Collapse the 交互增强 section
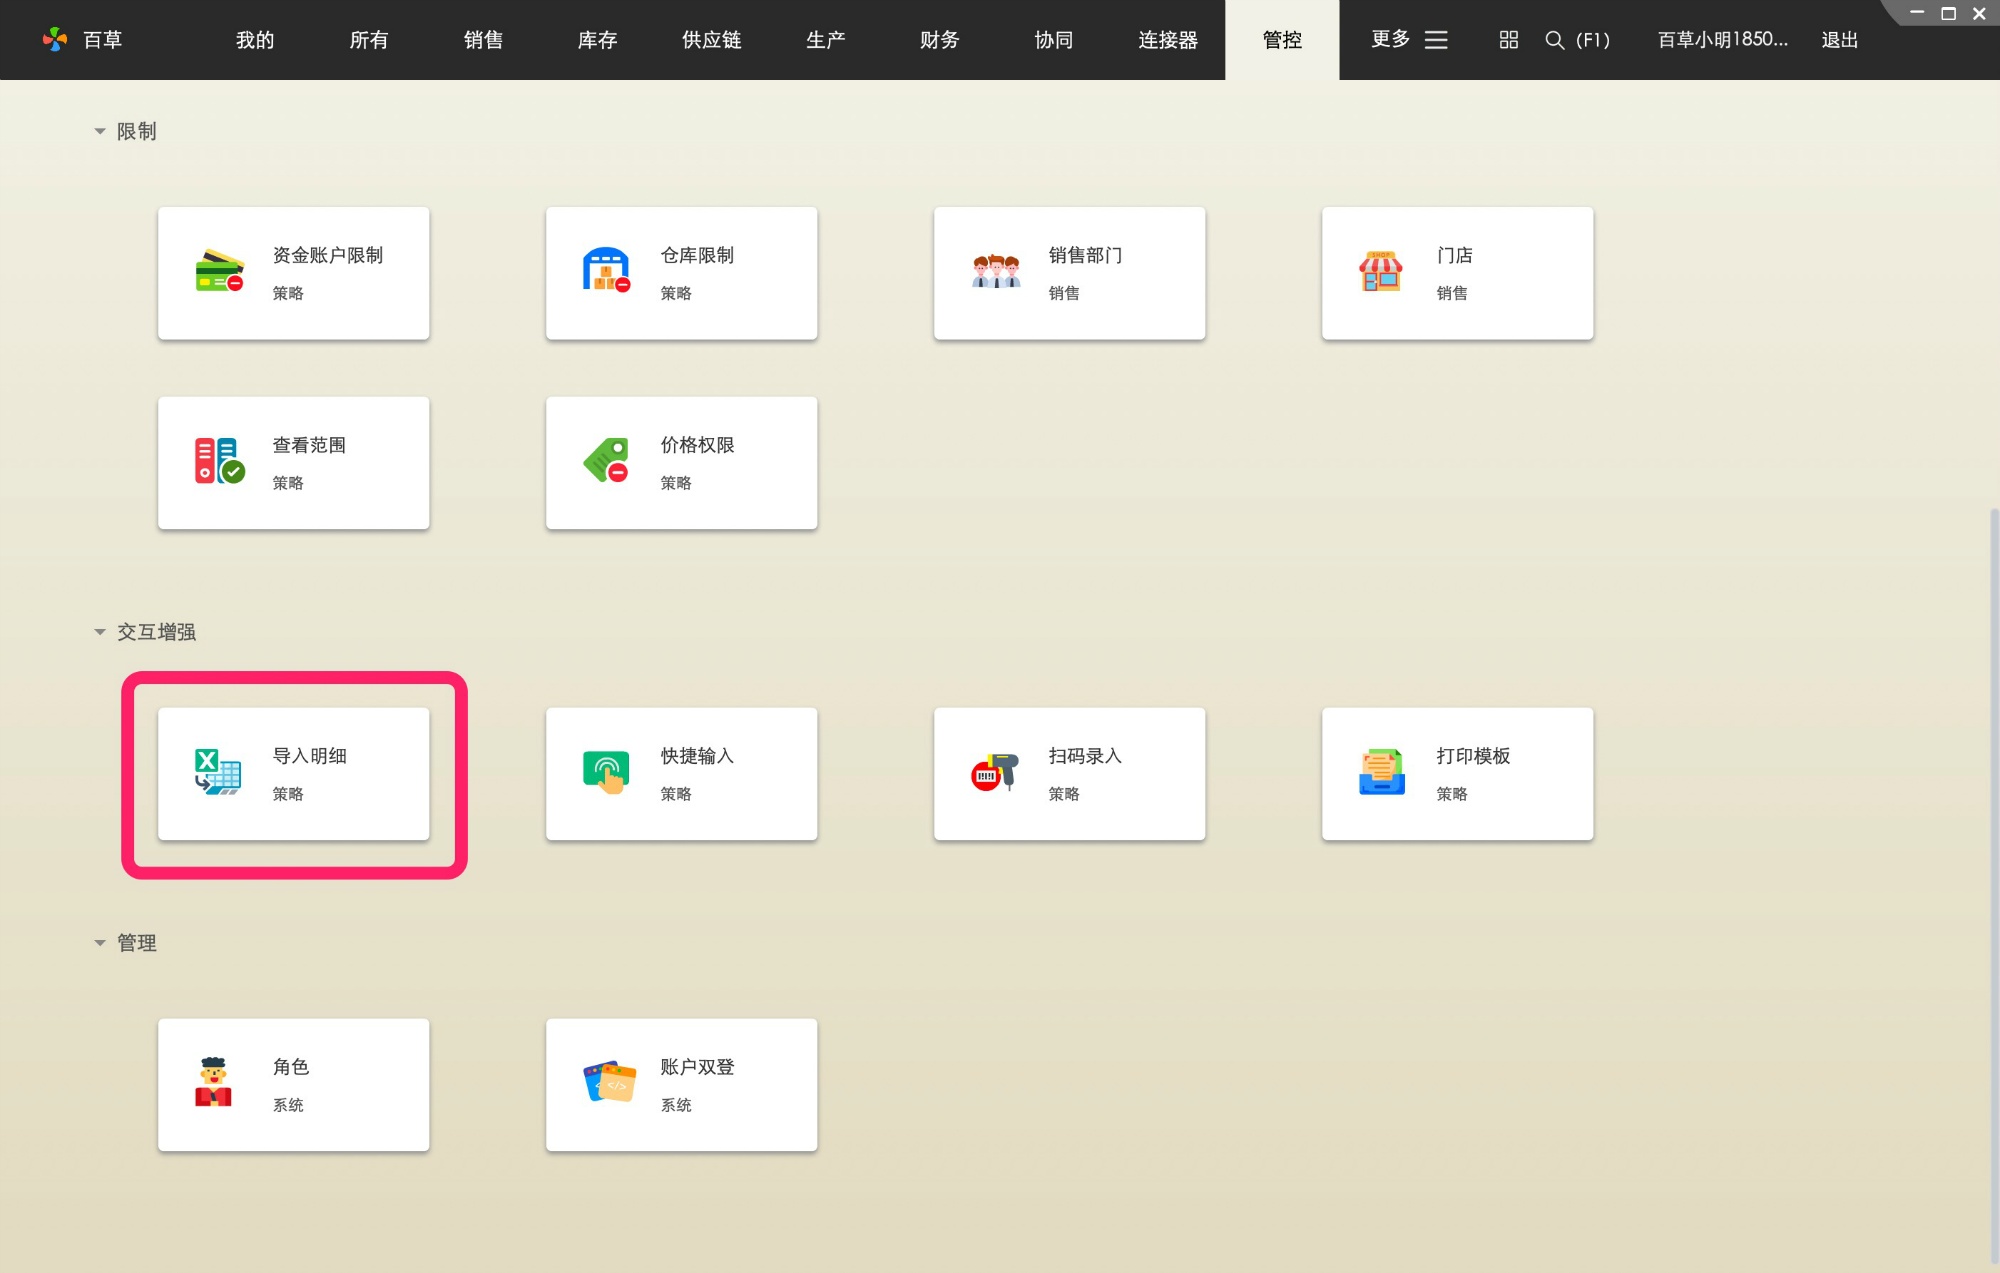The height and width of the screenshot is (1273, 2000). pos(100,632)
